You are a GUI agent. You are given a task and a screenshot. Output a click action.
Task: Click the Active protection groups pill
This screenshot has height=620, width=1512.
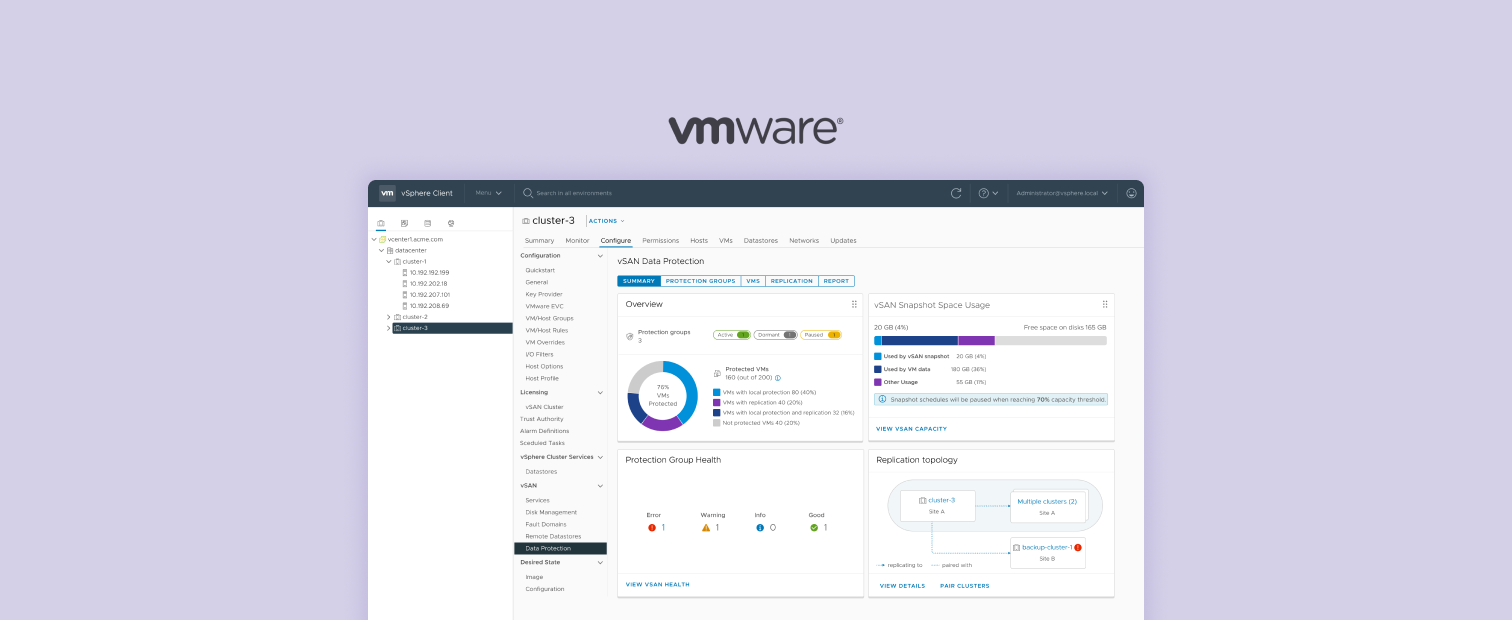pos(730,335)
